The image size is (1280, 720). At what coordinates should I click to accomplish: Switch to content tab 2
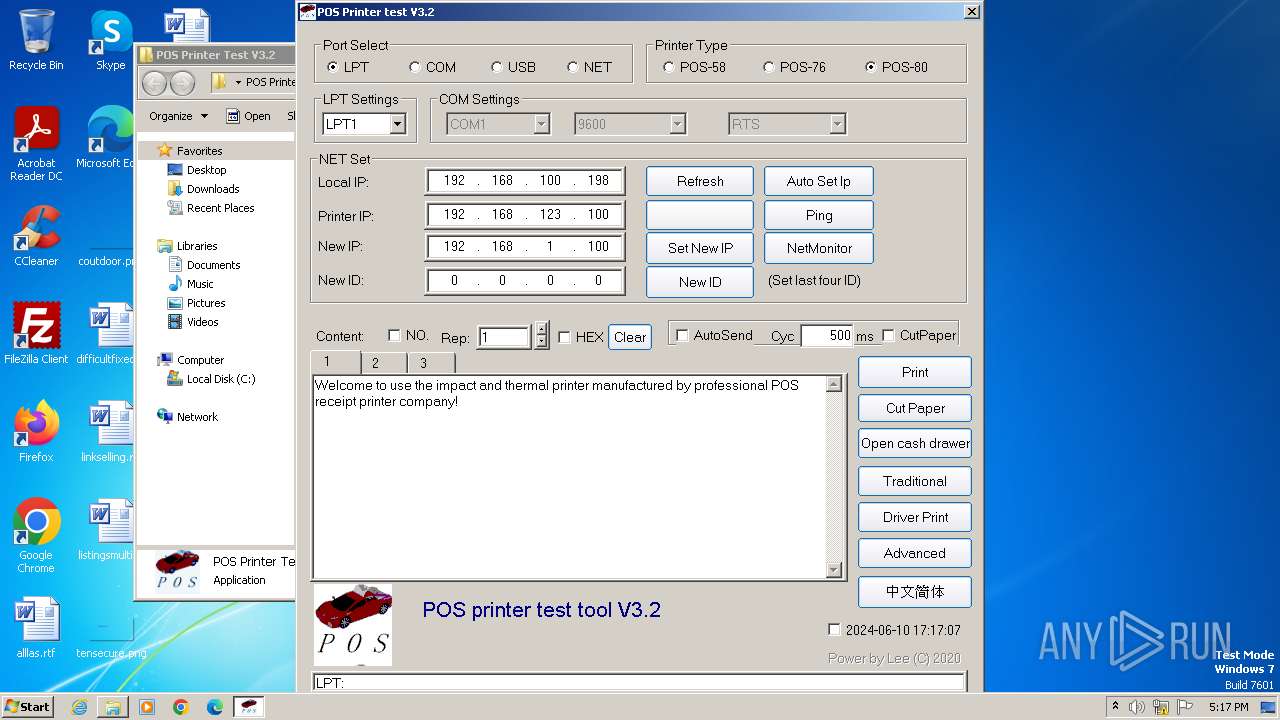(x=383, y=363)
